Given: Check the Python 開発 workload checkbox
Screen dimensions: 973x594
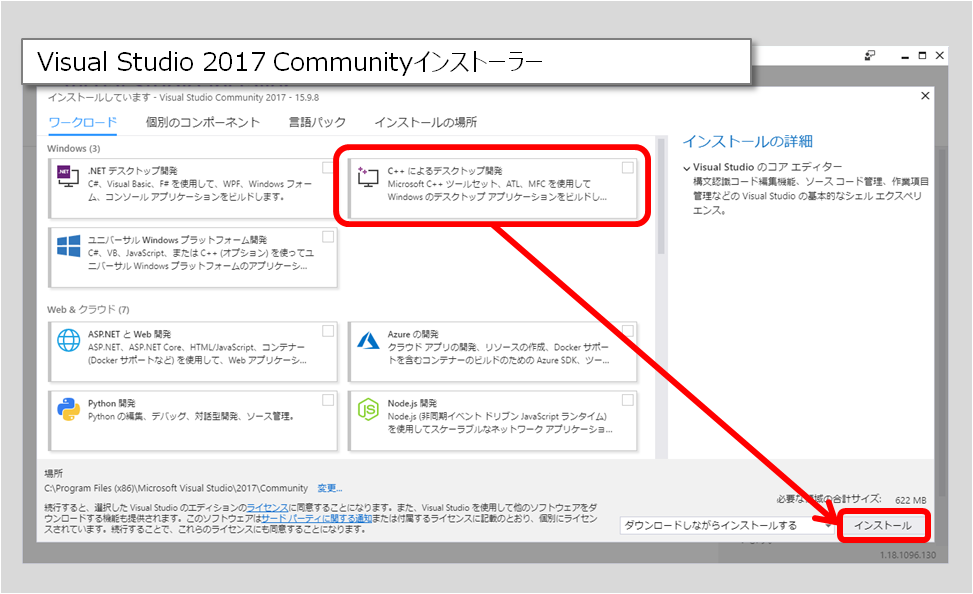Looking at the screenshot, I should [x=328, y=400].
